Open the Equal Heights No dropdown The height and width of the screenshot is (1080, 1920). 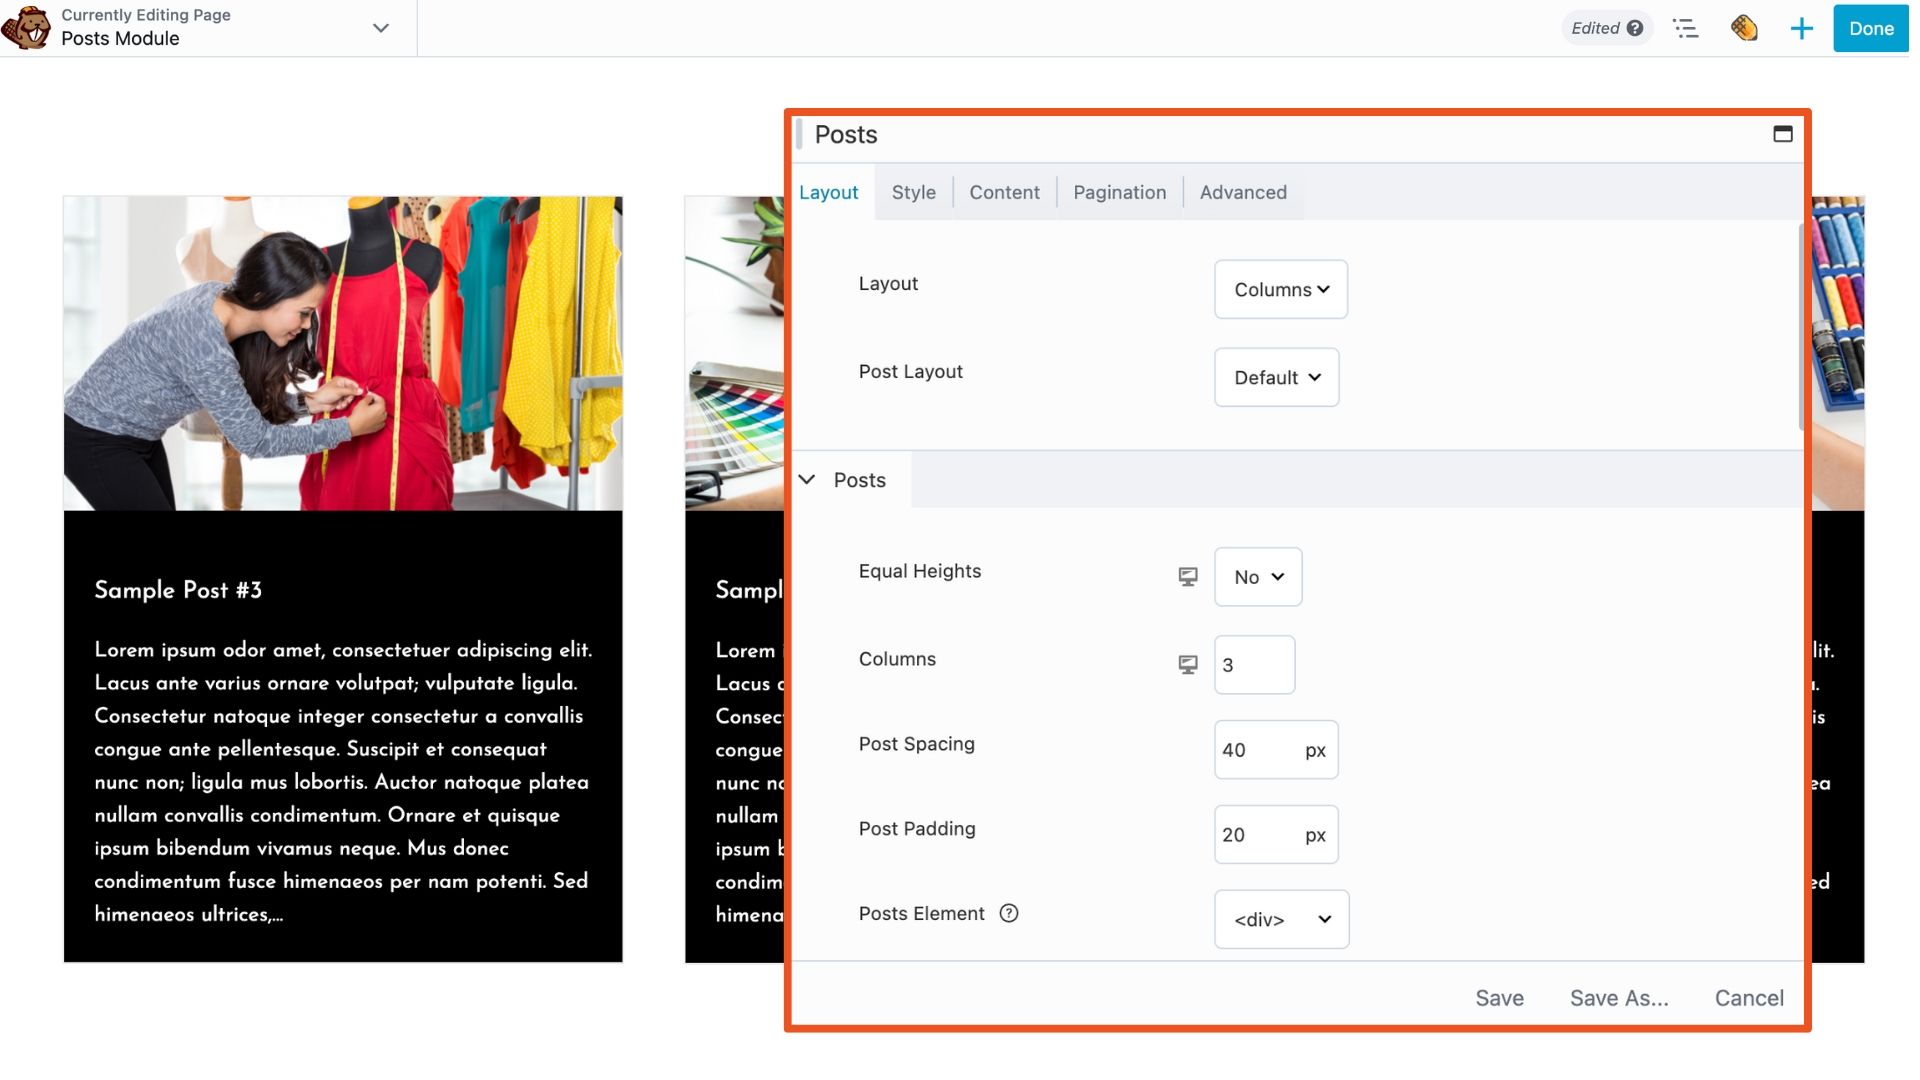pos(1257,577)
